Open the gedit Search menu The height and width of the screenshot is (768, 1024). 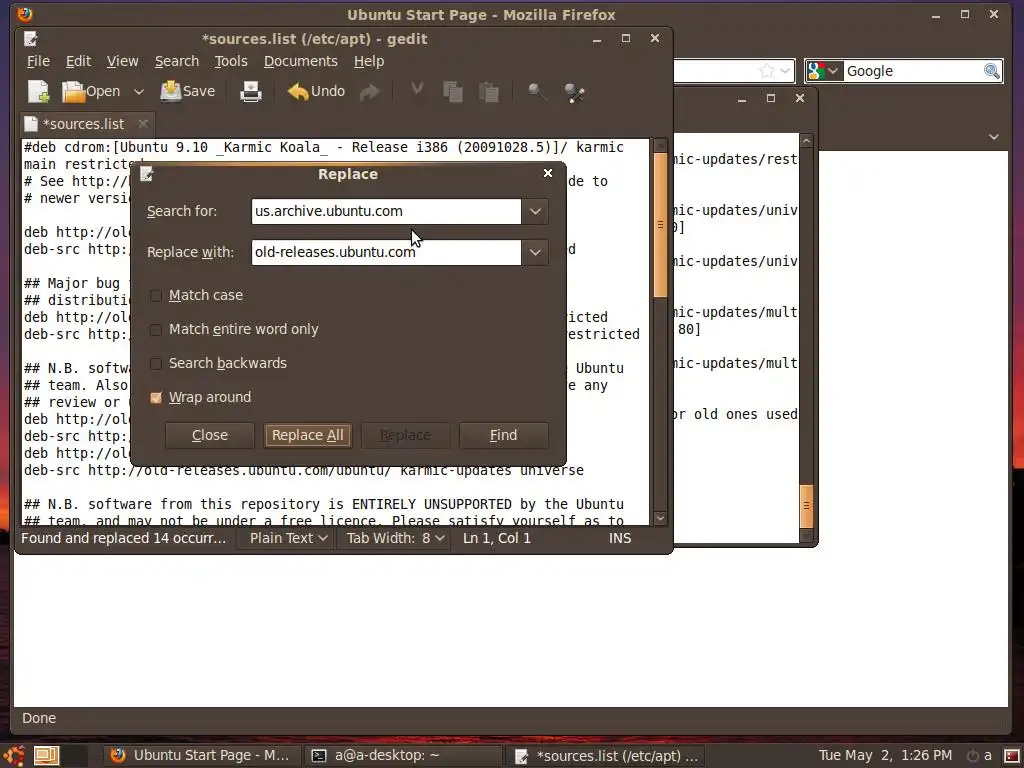[177, 61]
